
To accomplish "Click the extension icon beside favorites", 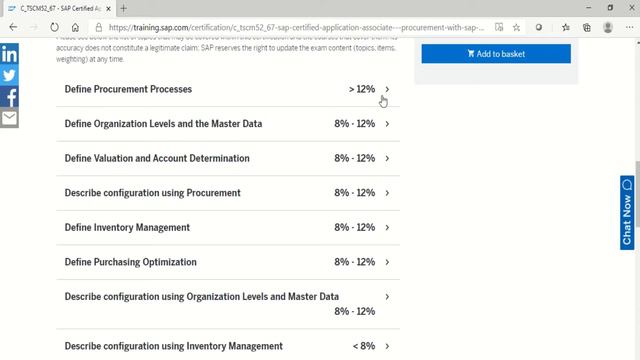I will click(x=539, y=27).
